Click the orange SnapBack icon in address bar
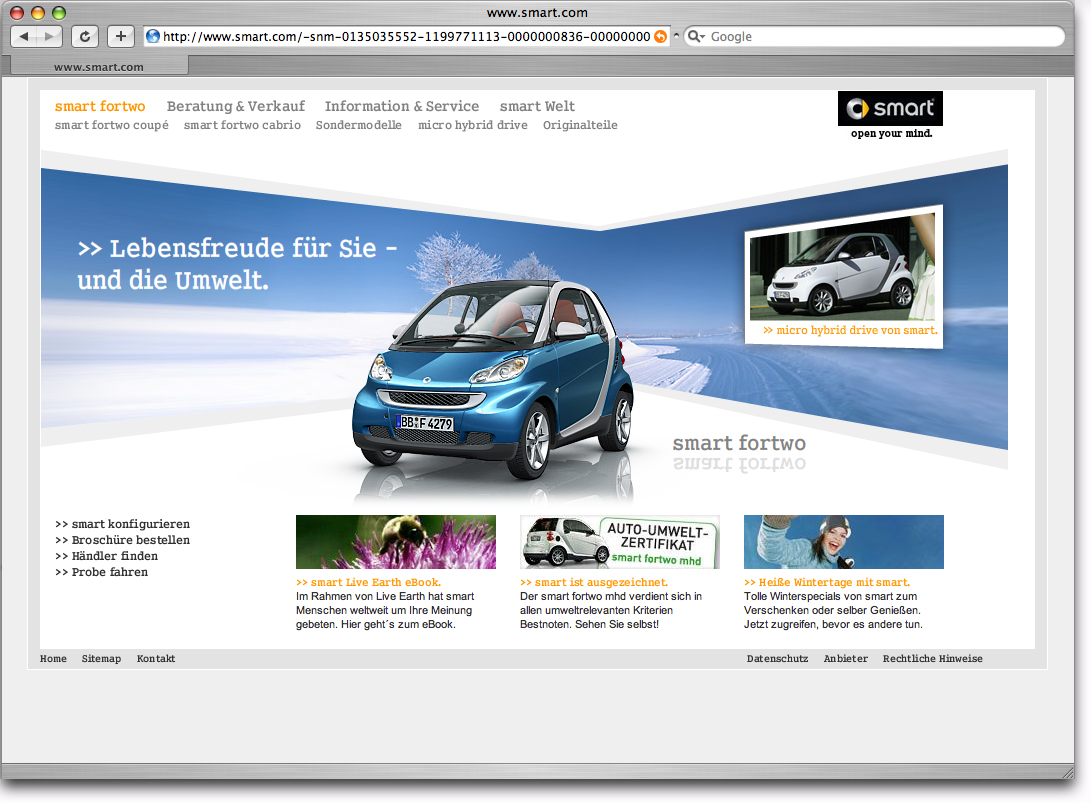 pos(660,37)
